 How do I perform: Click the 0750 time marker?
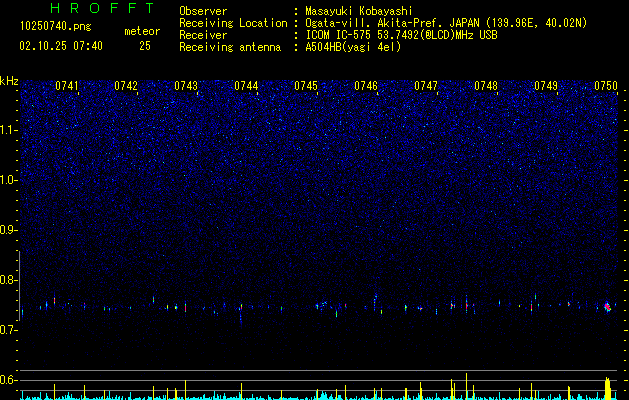606,86
